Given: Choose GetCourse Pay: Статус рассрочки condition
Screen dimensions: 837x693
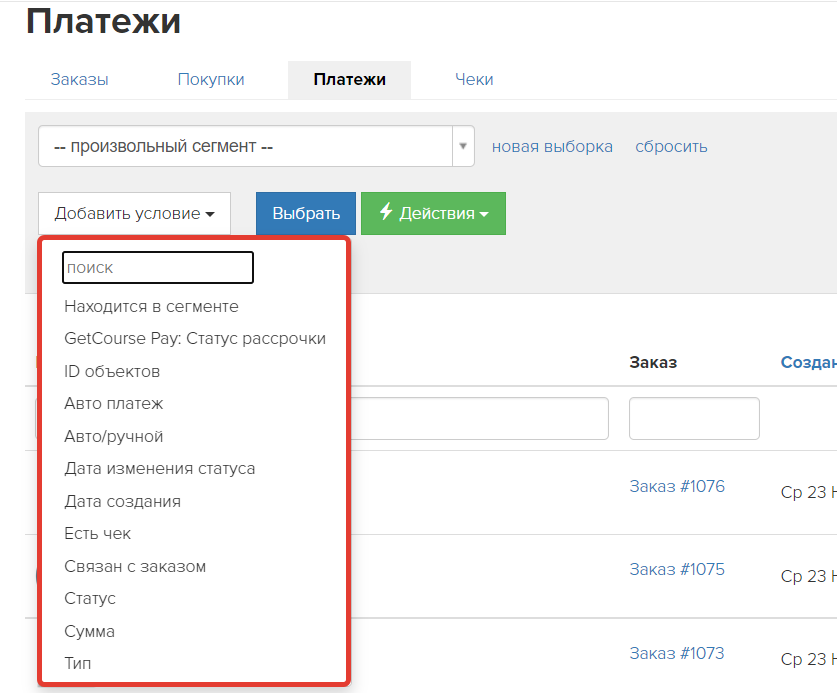Looking at the screenshot, I should point(195,338).
